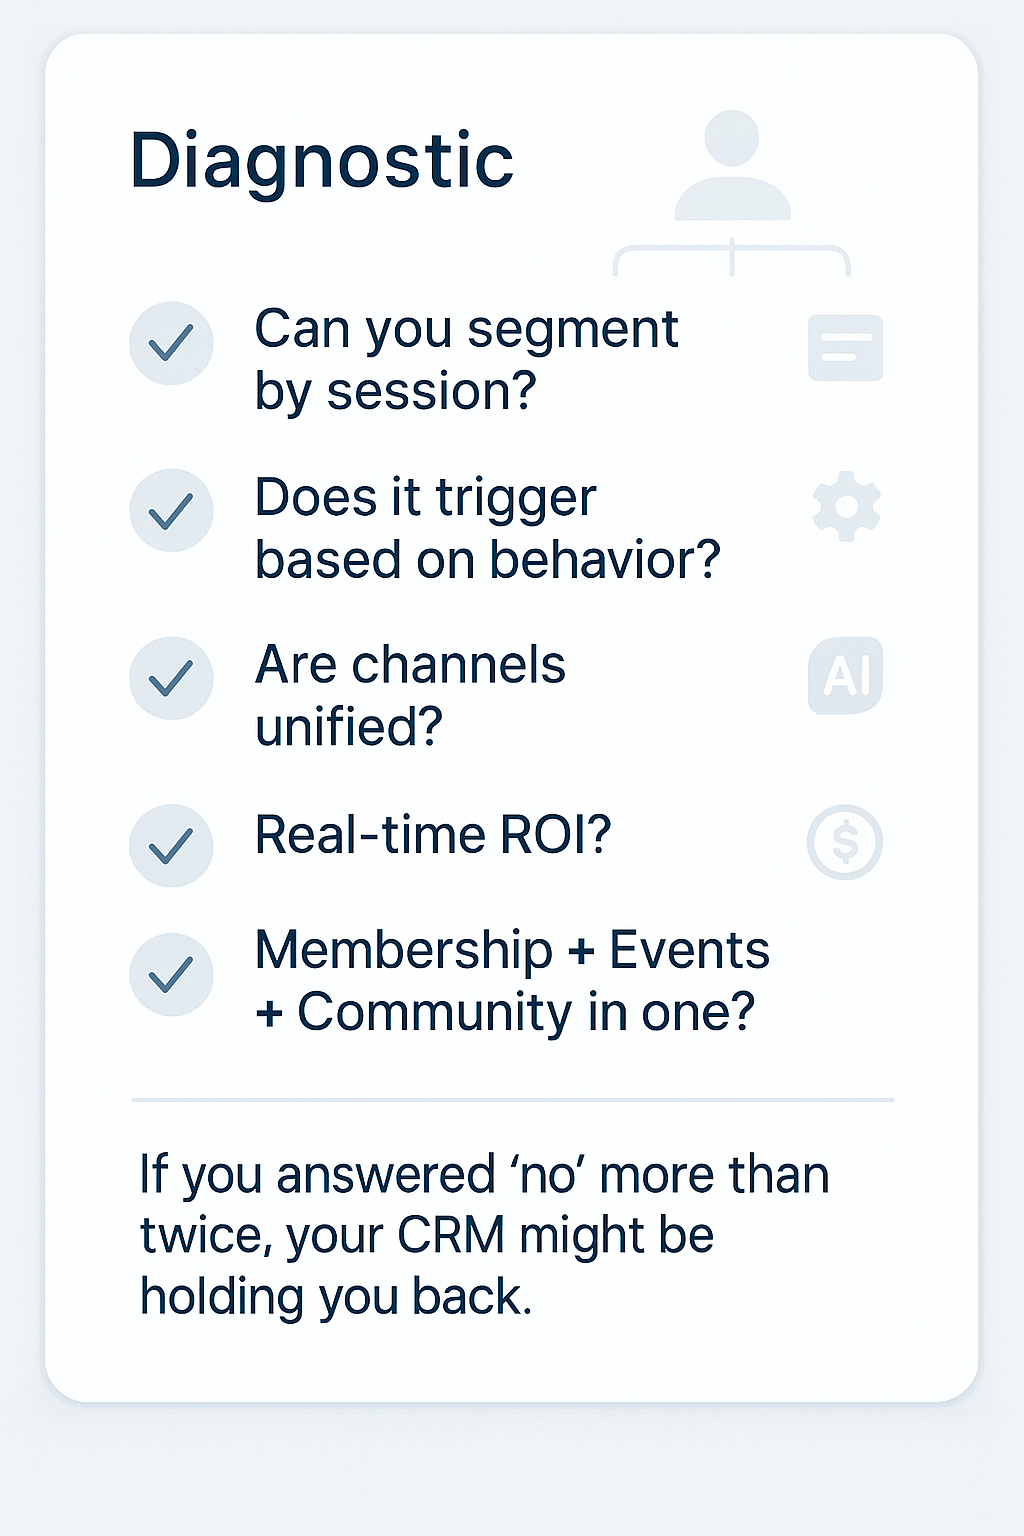Click the gear settings icon
The image size is (1024, 1536).
point(846,506)
